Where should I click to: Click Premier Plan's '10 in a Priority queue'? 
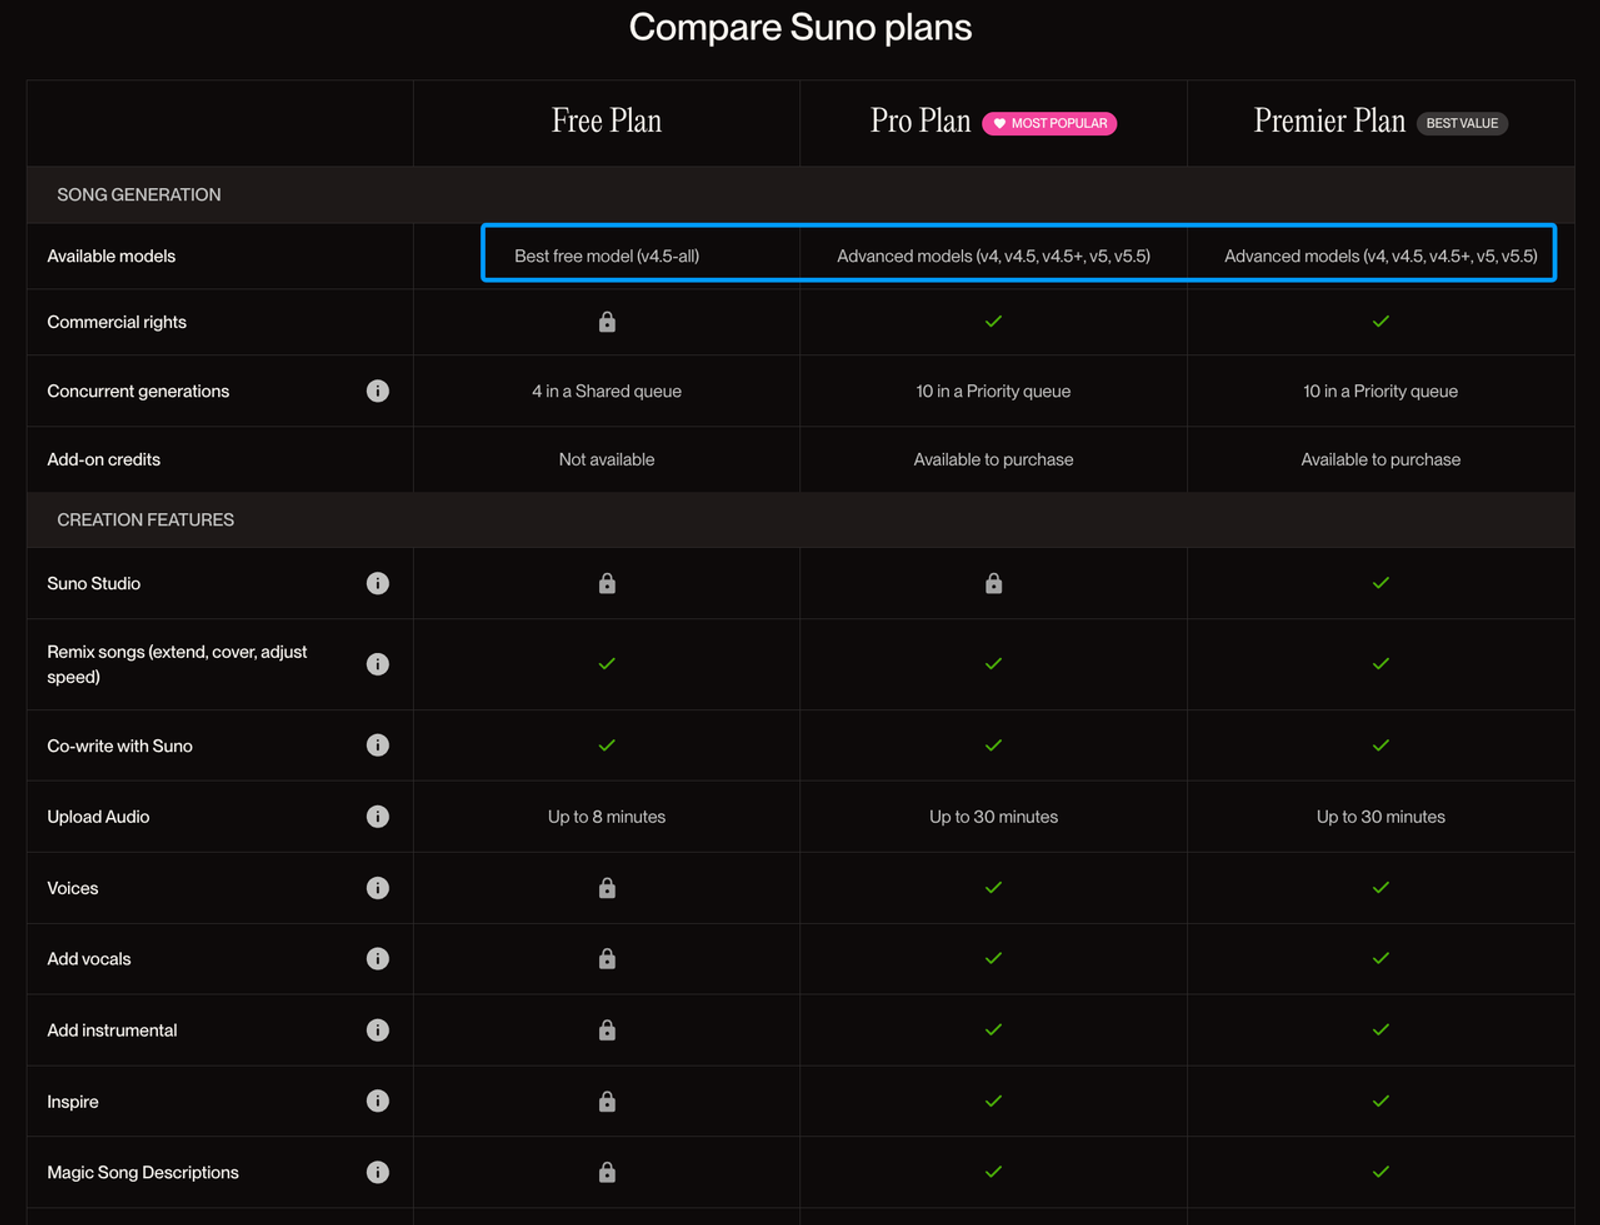coord(1381,391)
